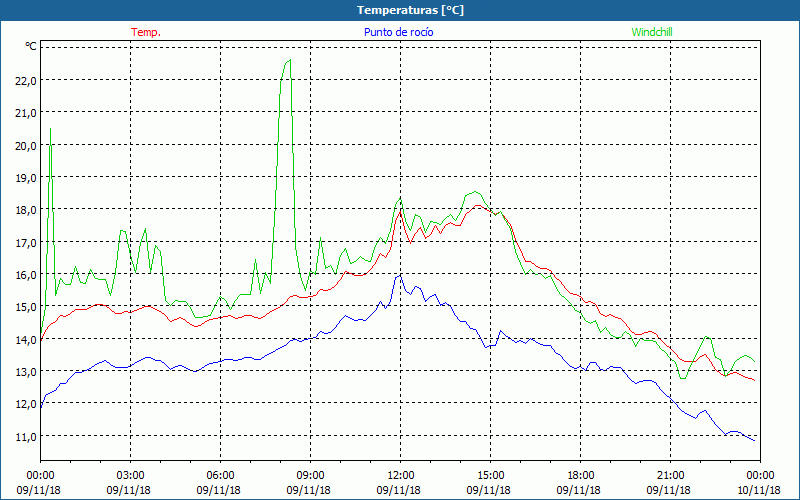This screenshot has width=800, height=500.
Task: Click the 22,0 y-axis value
Action: (x=26, y=81)
